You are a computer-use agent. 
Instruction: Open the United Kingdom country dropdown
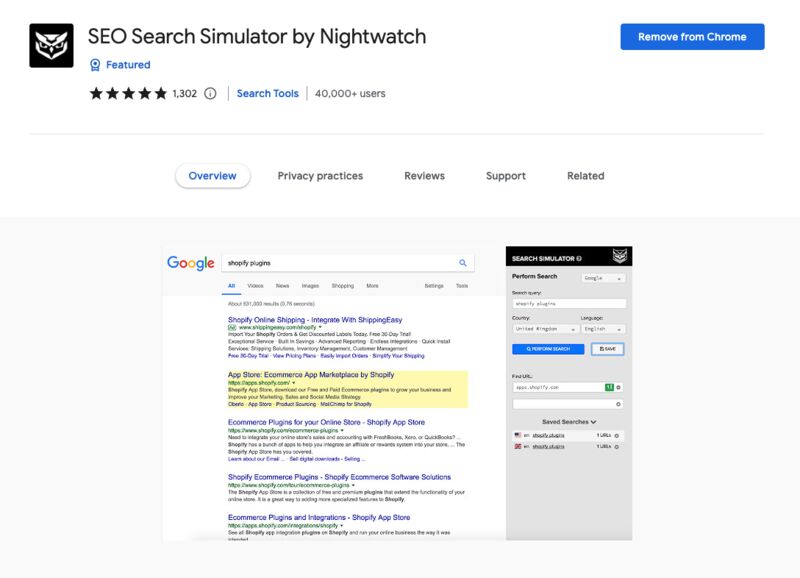545,329
